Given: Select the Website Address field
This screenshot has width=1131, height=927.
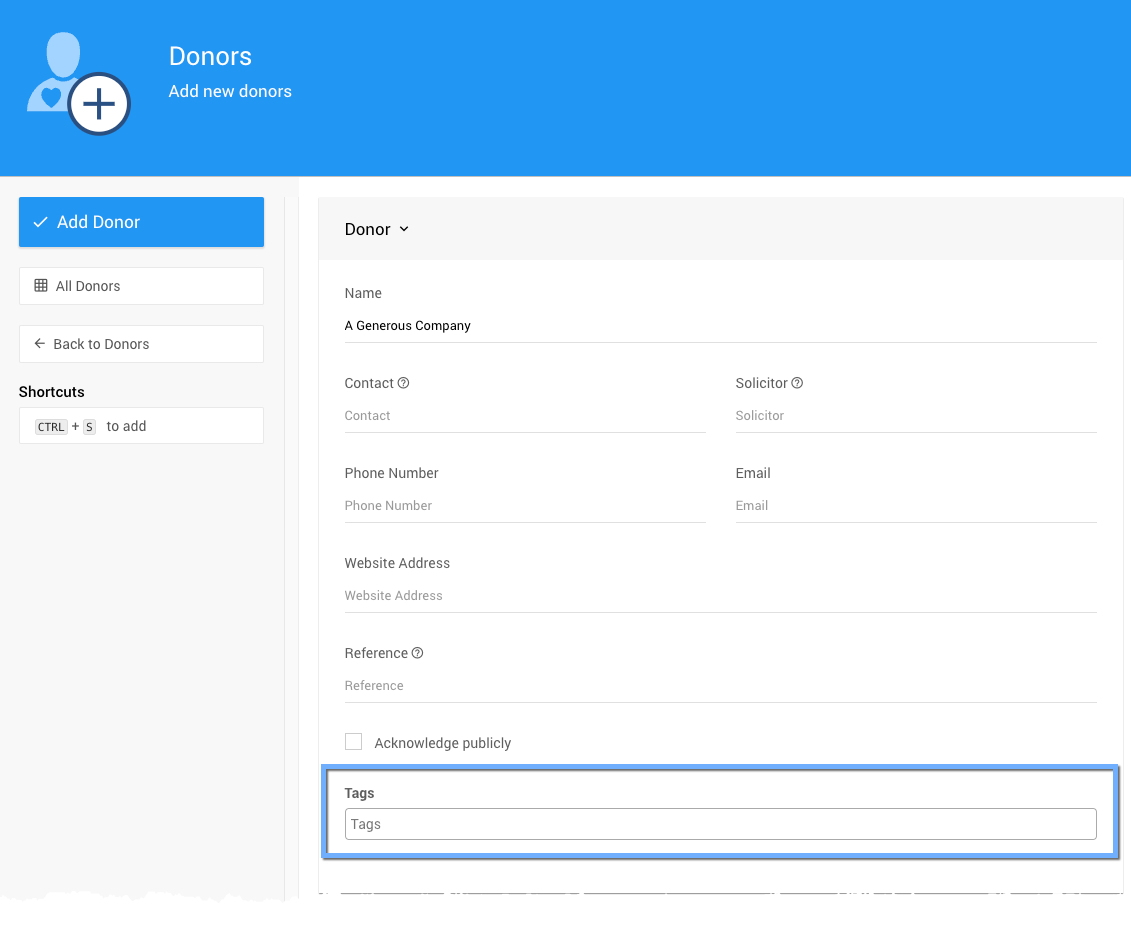Looking at the screenshot, I should point(720,596).
